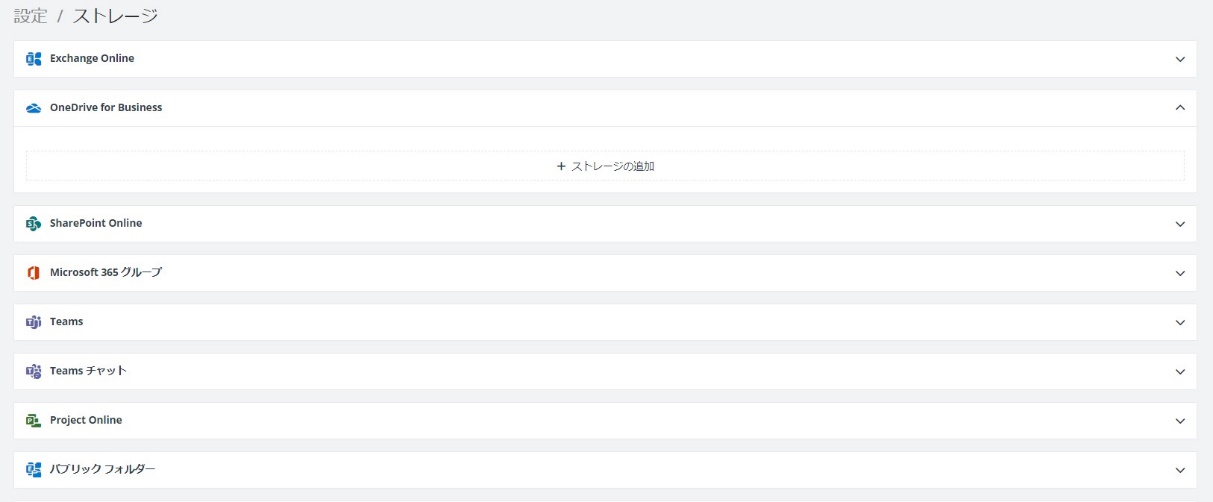The height and width of the screenshot is (502, 1213).
Task: Click the Teams チャット icon
Action: pyautogui.click(x=33, y=371)
